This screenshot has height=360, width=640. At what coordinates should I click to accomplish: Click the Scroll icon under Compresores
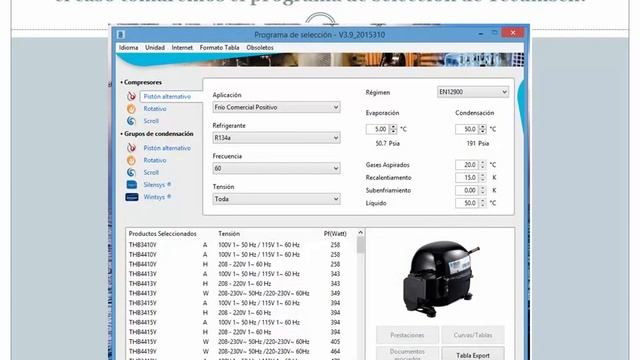(x=131, y=121)
